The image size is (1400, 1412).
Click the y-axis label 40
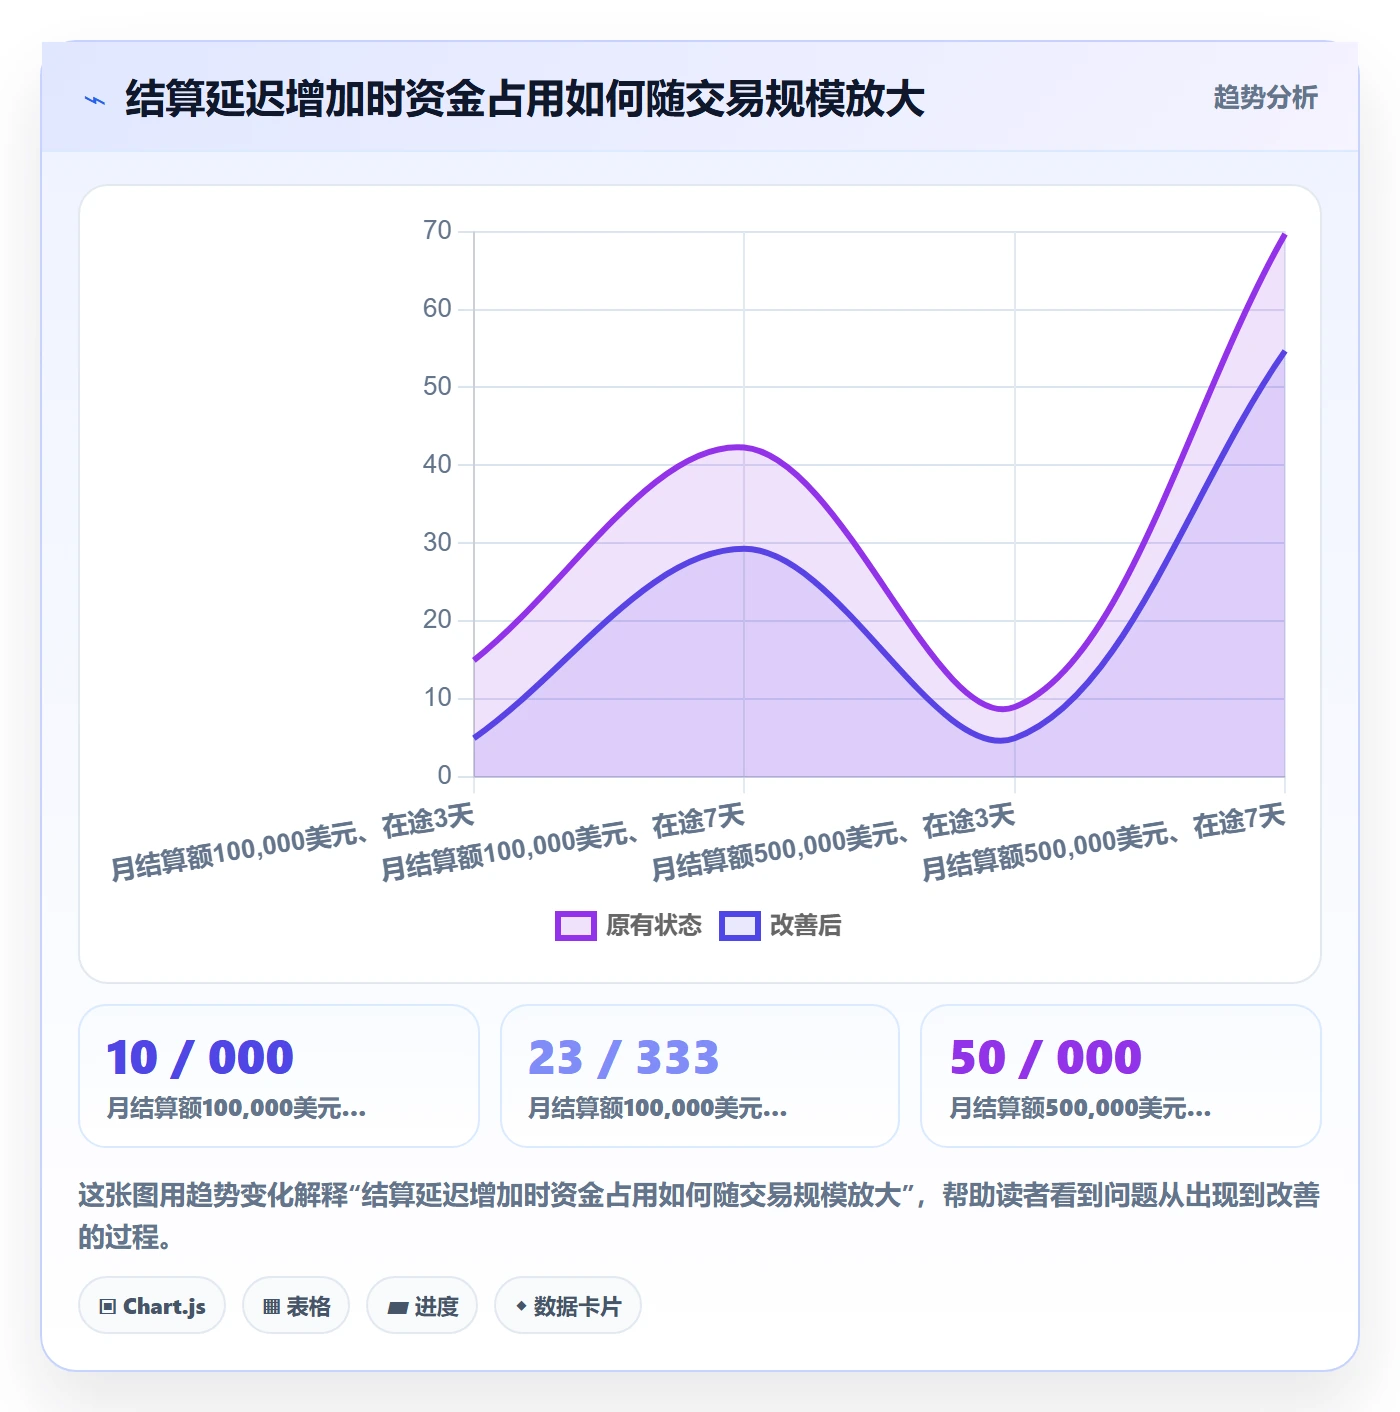[437, 464]
